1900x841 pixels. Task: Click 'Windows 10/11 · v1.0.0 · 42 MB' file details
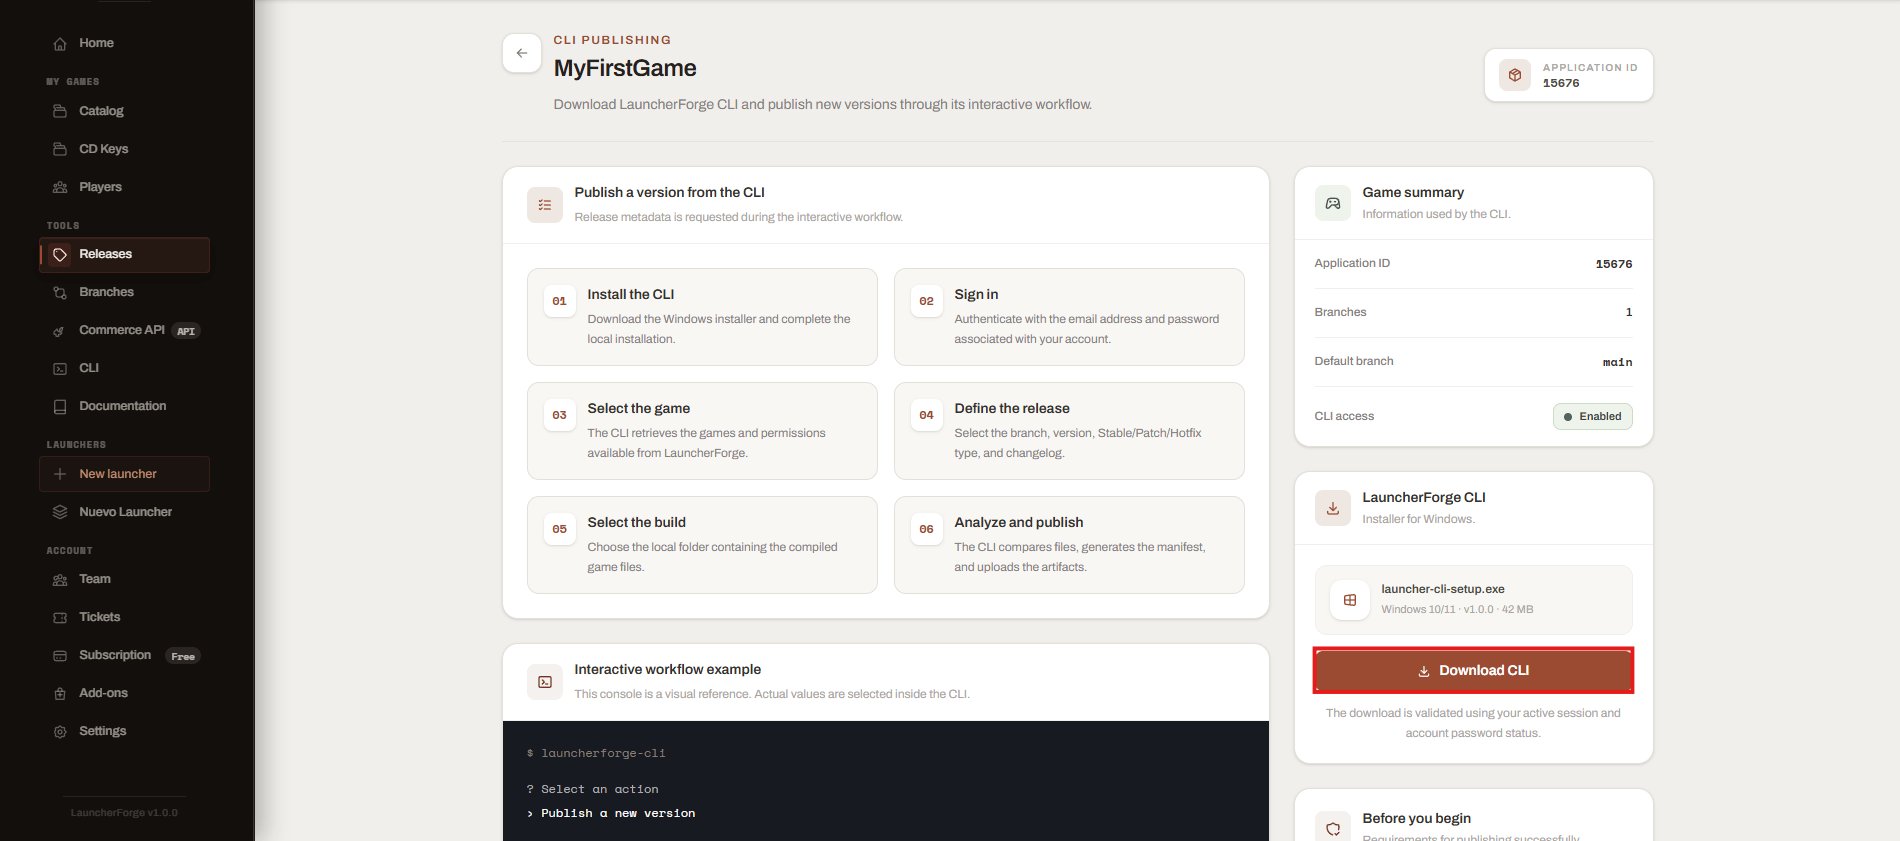click(1457, 610)
